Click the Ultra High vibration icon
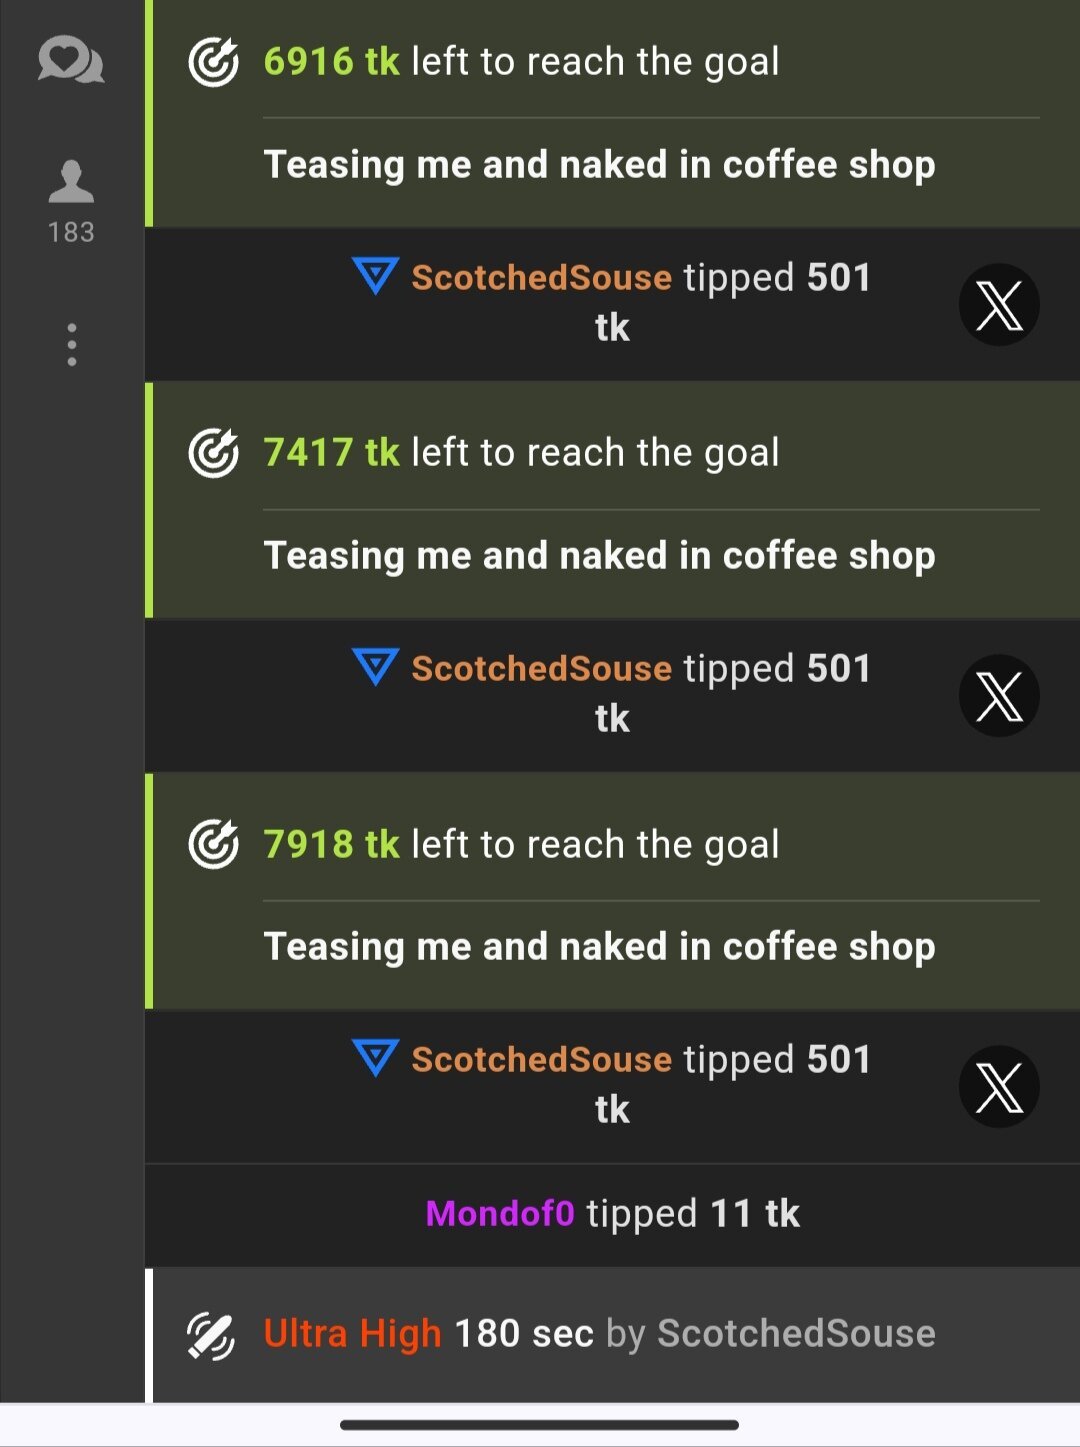Image resolution: width=1080 pixels, height=1447 pixels. point(211,1335)
